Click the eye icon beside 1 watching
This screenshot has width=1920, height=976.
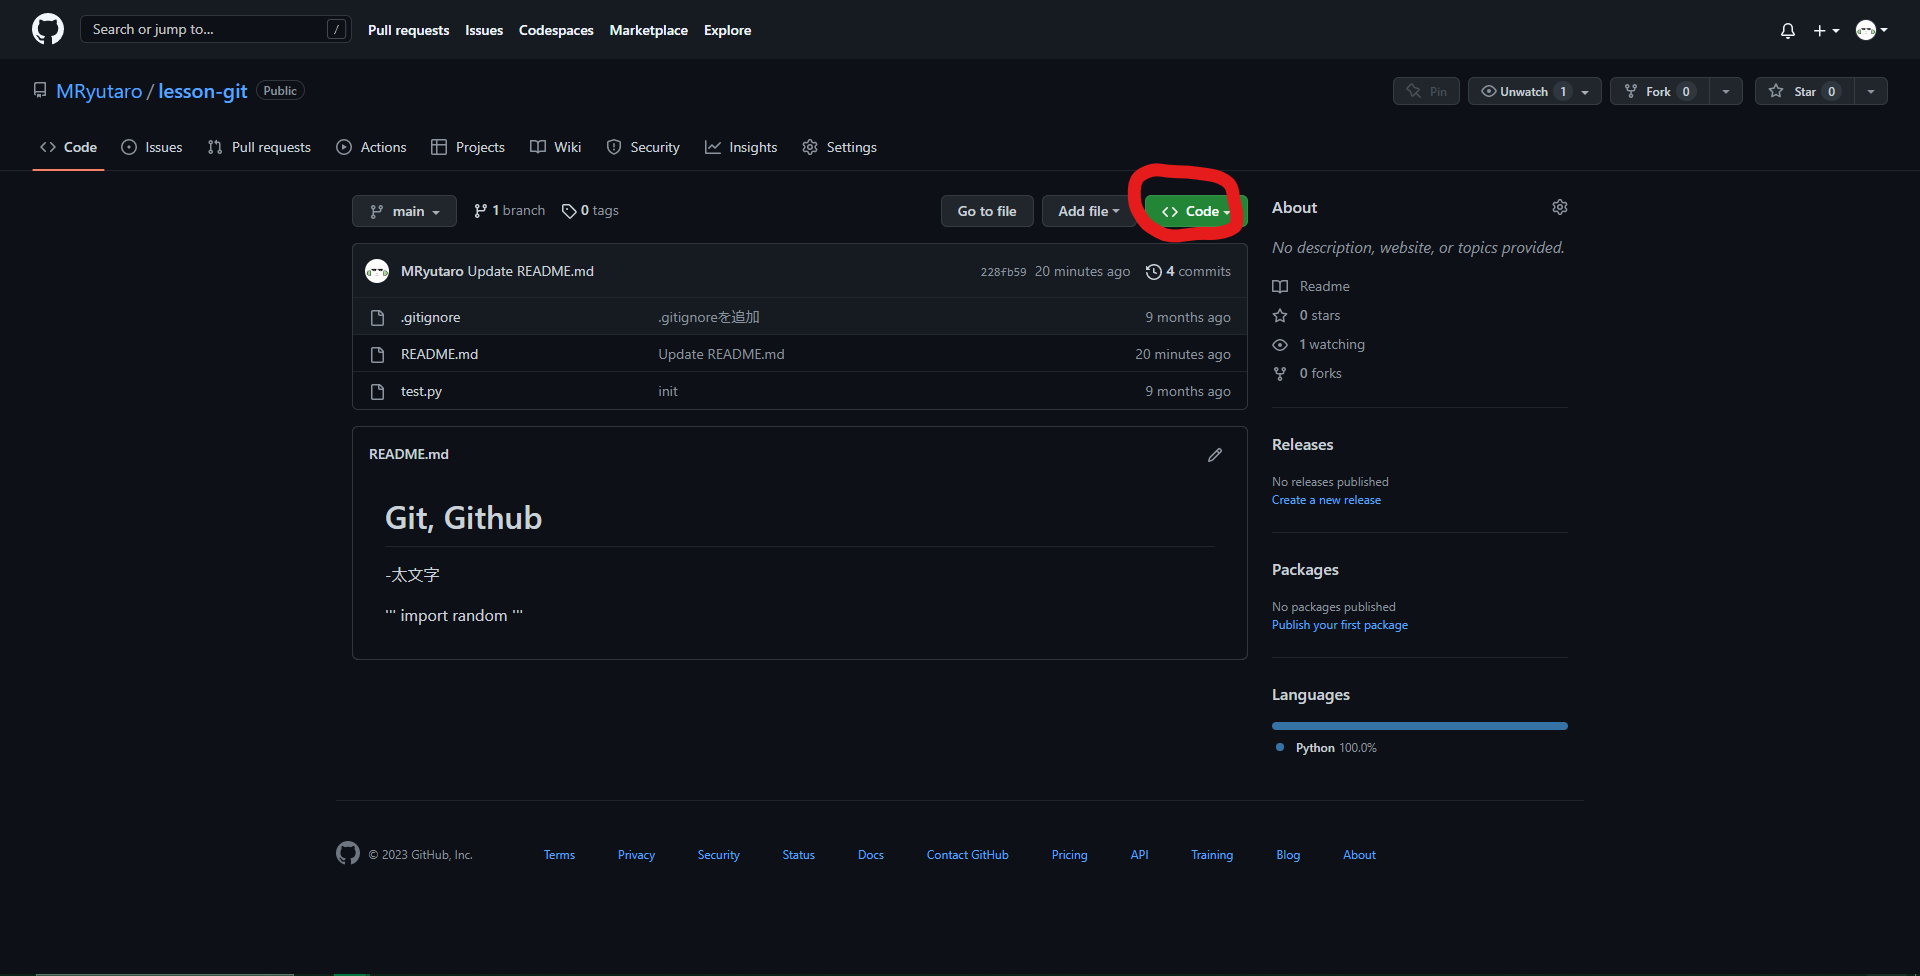coord(1280,344)
